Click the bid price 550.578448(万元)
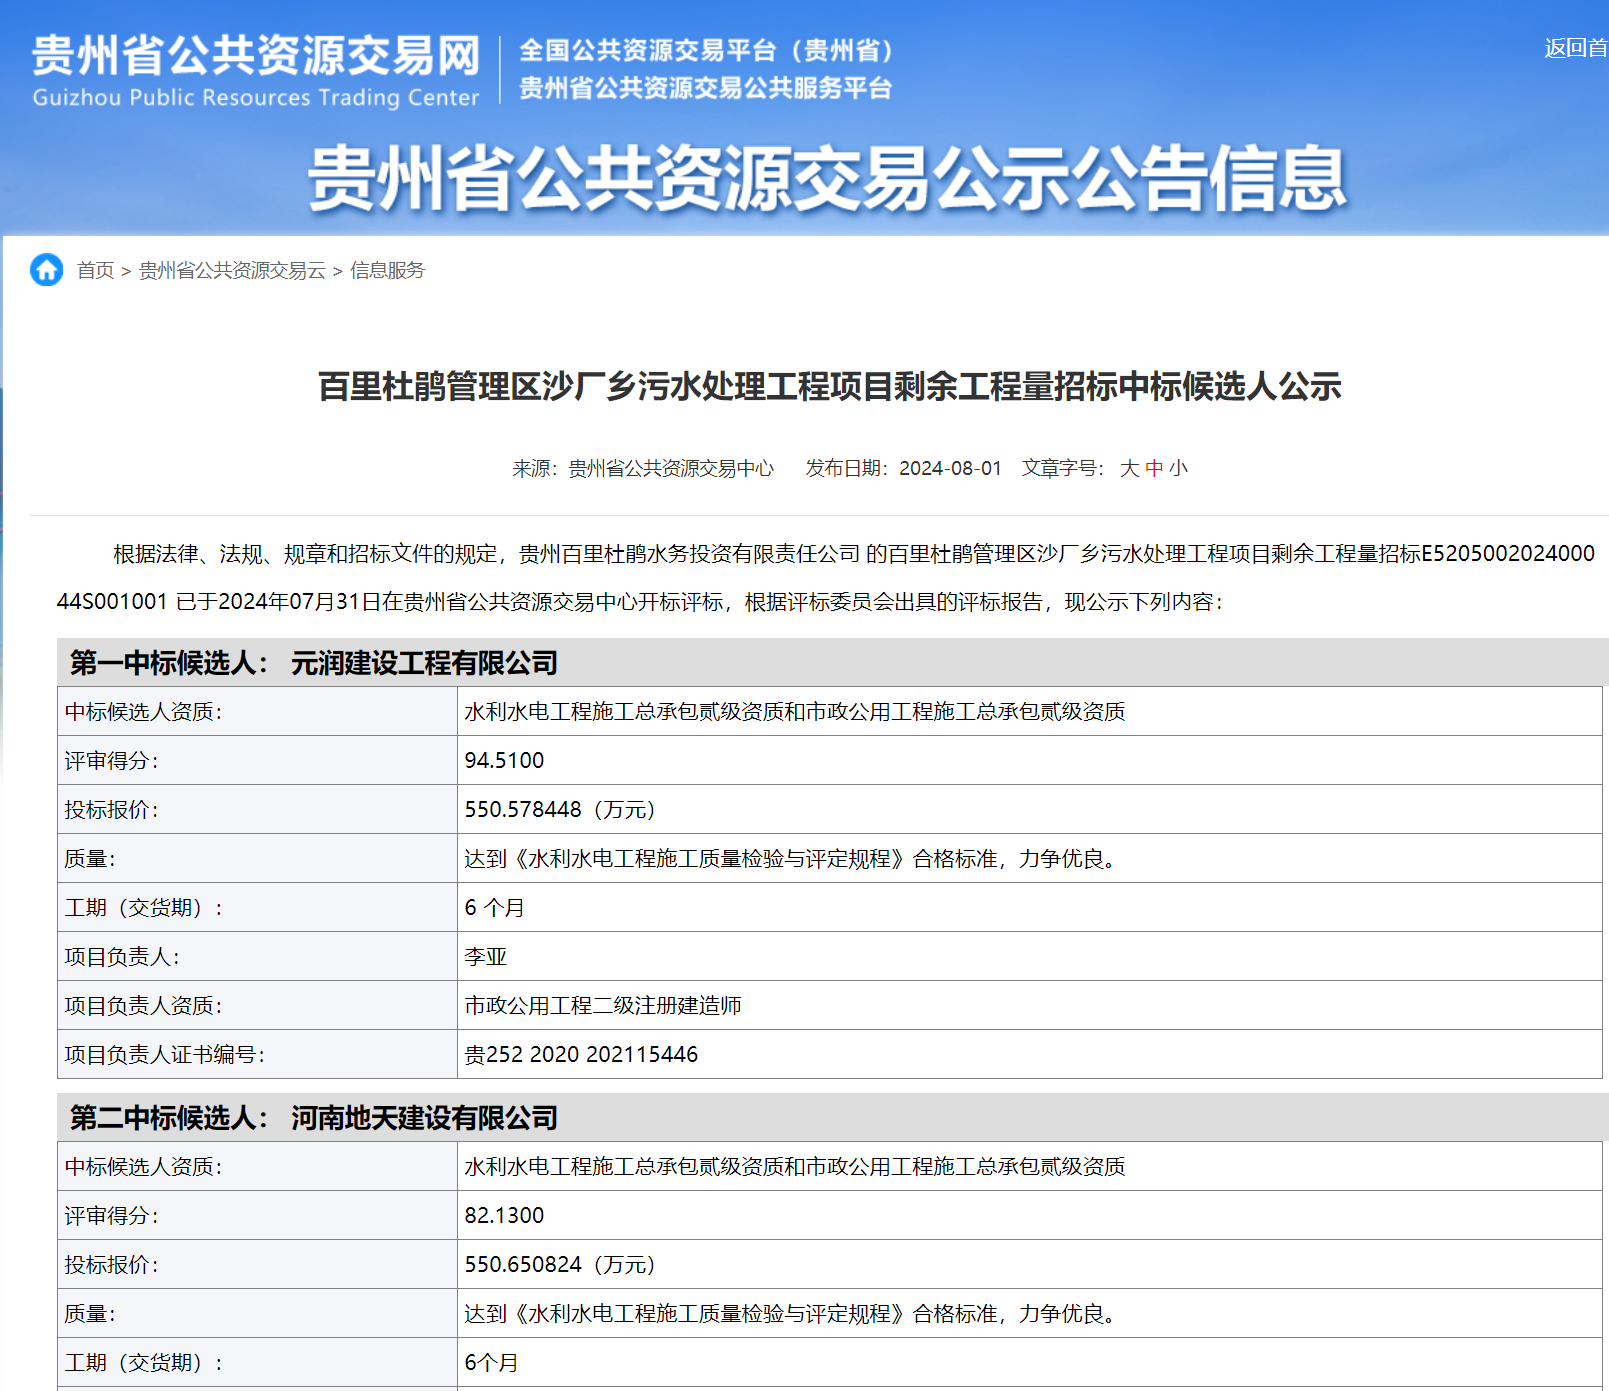This screenshot has height=1391, width=1609. (560, 809)
